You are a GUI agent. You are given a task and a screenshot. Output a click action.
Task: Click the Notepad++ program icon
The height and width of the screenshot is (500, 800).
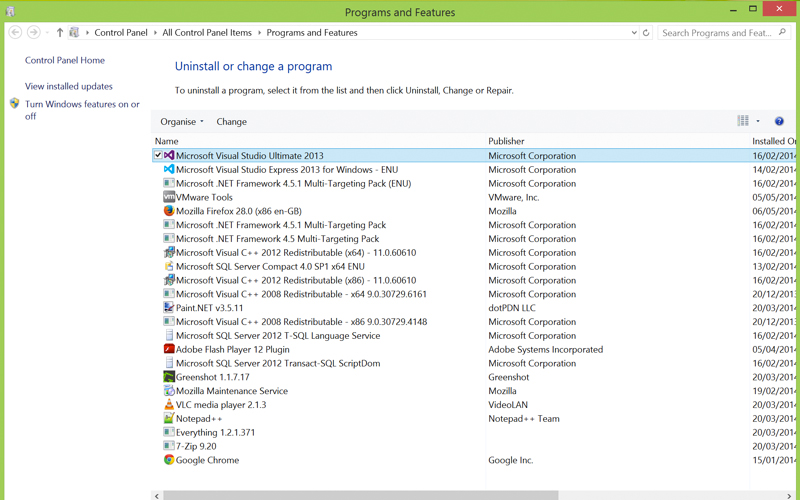pos(169,419)
